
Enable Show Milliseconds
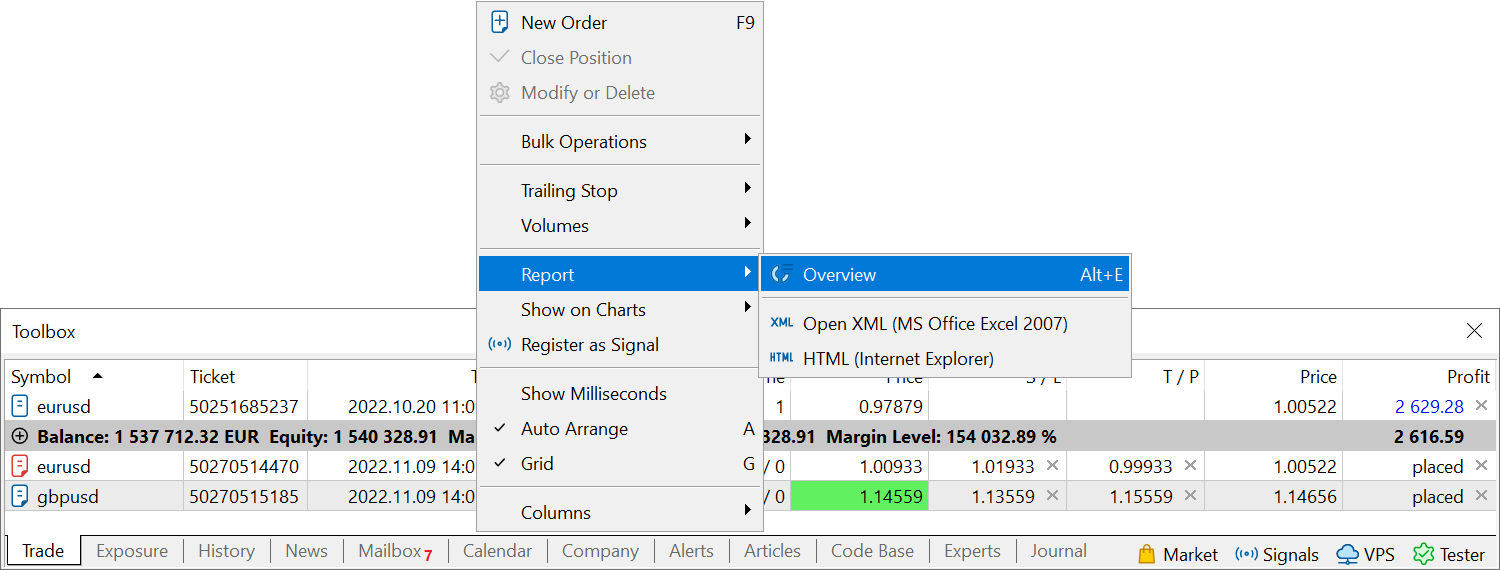tap(619, 393)
